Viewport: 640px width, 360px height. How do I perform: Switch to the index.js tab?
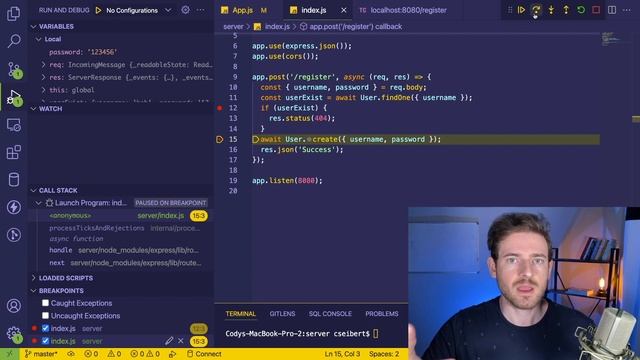click(x=313, y=10)
